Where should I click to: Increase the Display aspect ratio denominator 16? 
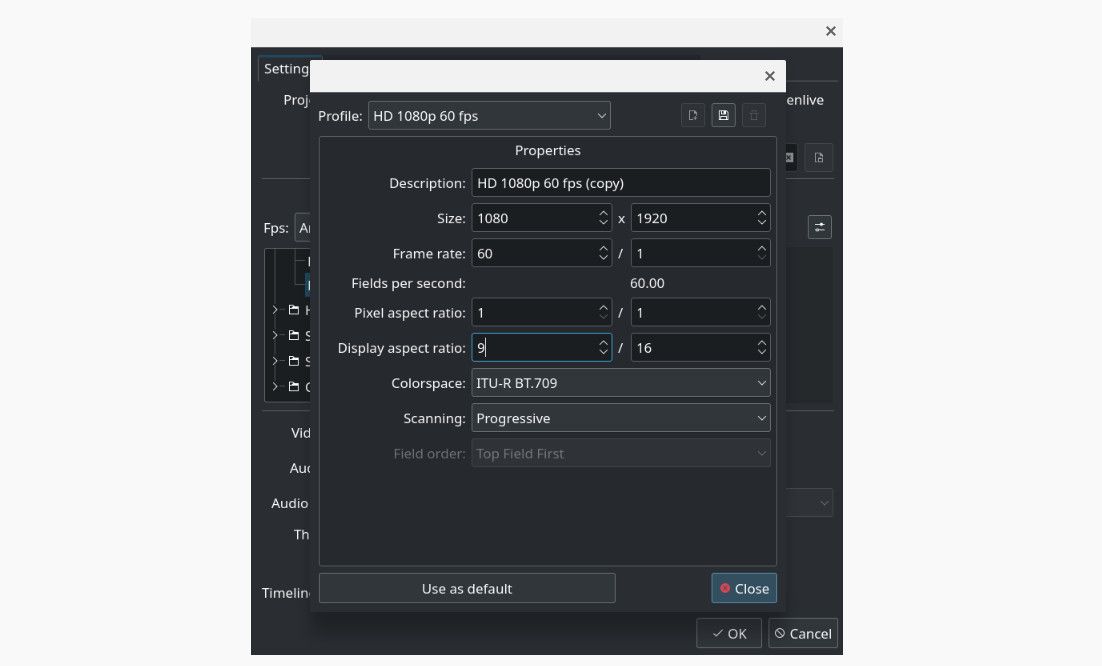tap(762, 342)
